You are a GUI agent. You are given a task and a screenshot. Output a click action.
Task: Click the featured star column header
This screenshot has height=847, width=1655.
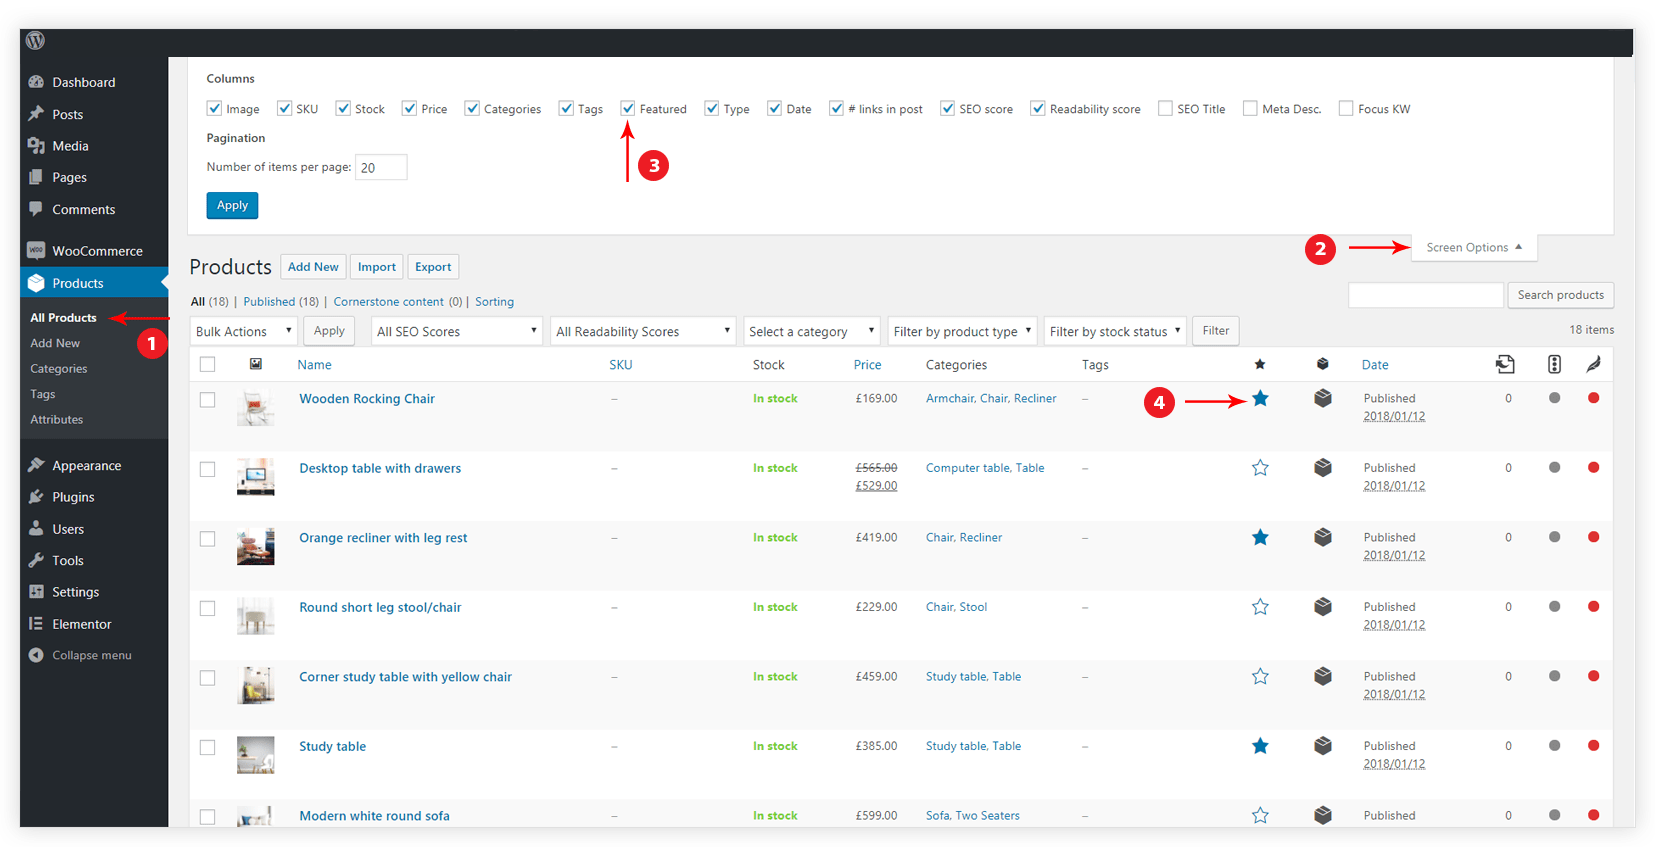coord(1260,365)
